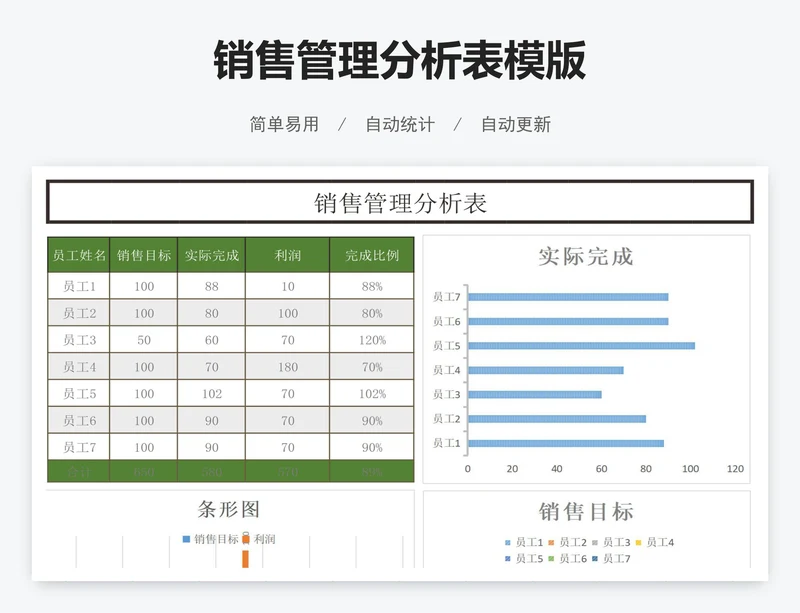Click the 自动更新 subtitle text

click(x=516, y=124)
